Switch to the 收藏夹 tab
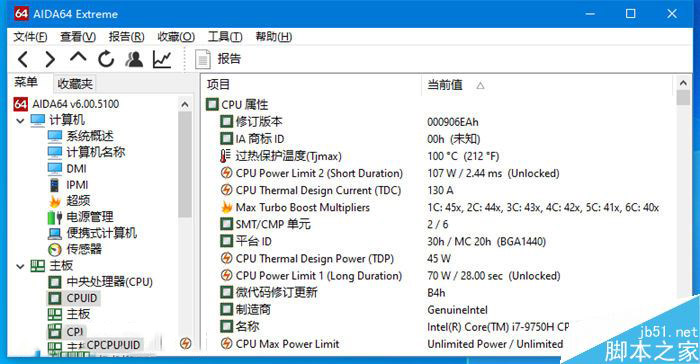700x364 pixels. pyautogui.click(x=75, y=84)
